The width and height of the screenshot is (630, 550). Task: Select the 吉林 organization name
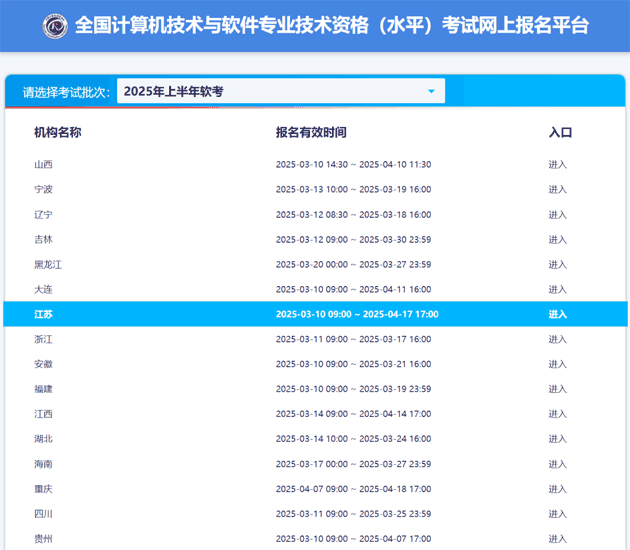(x=43, y=239)
